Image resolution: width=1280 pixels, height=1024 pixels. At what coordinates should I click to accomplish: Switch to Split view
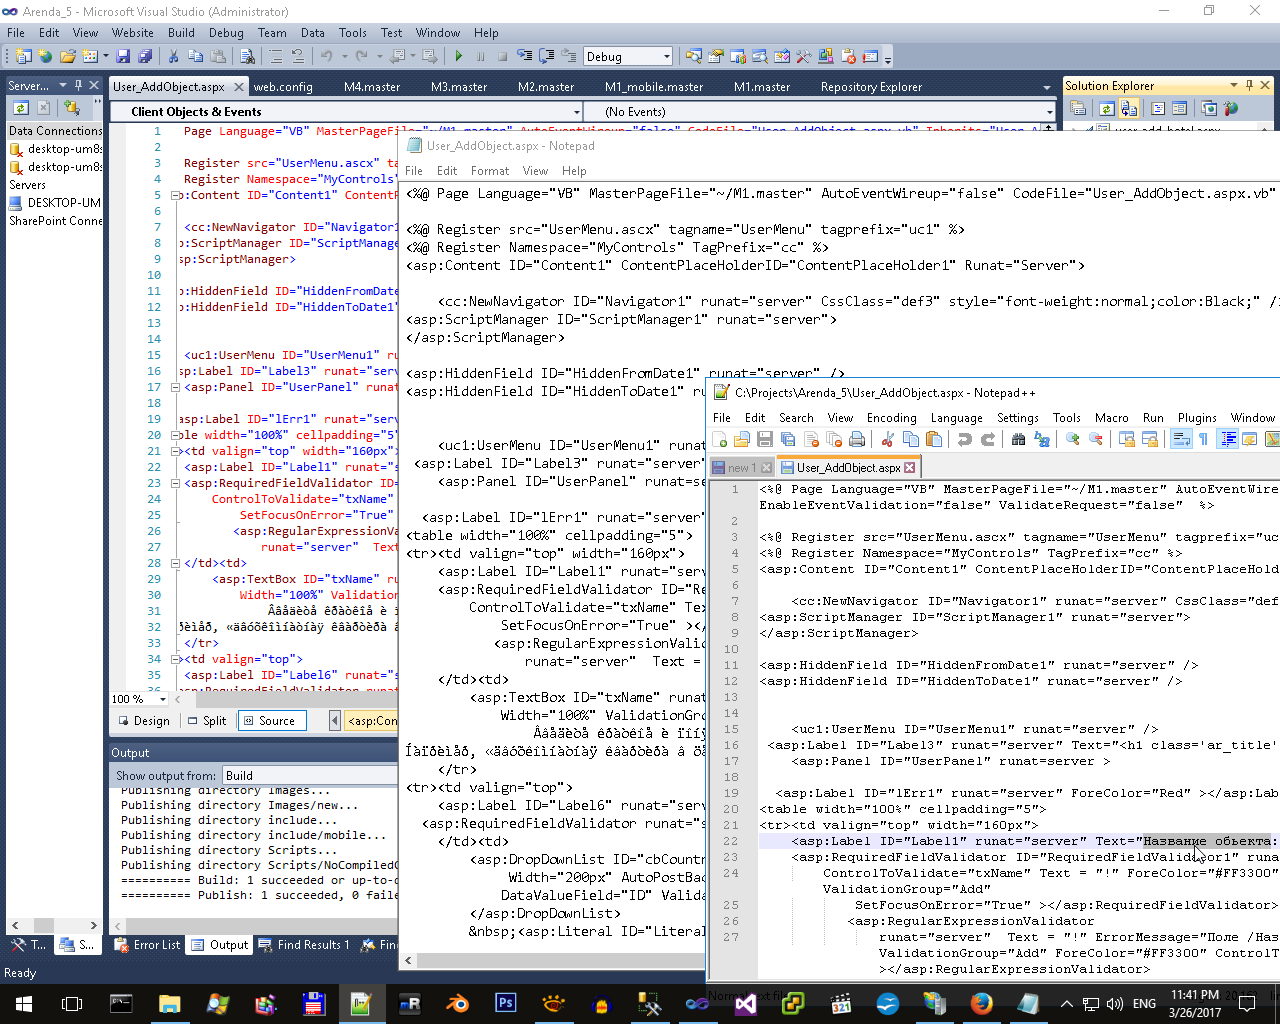(x=207, y=721)
